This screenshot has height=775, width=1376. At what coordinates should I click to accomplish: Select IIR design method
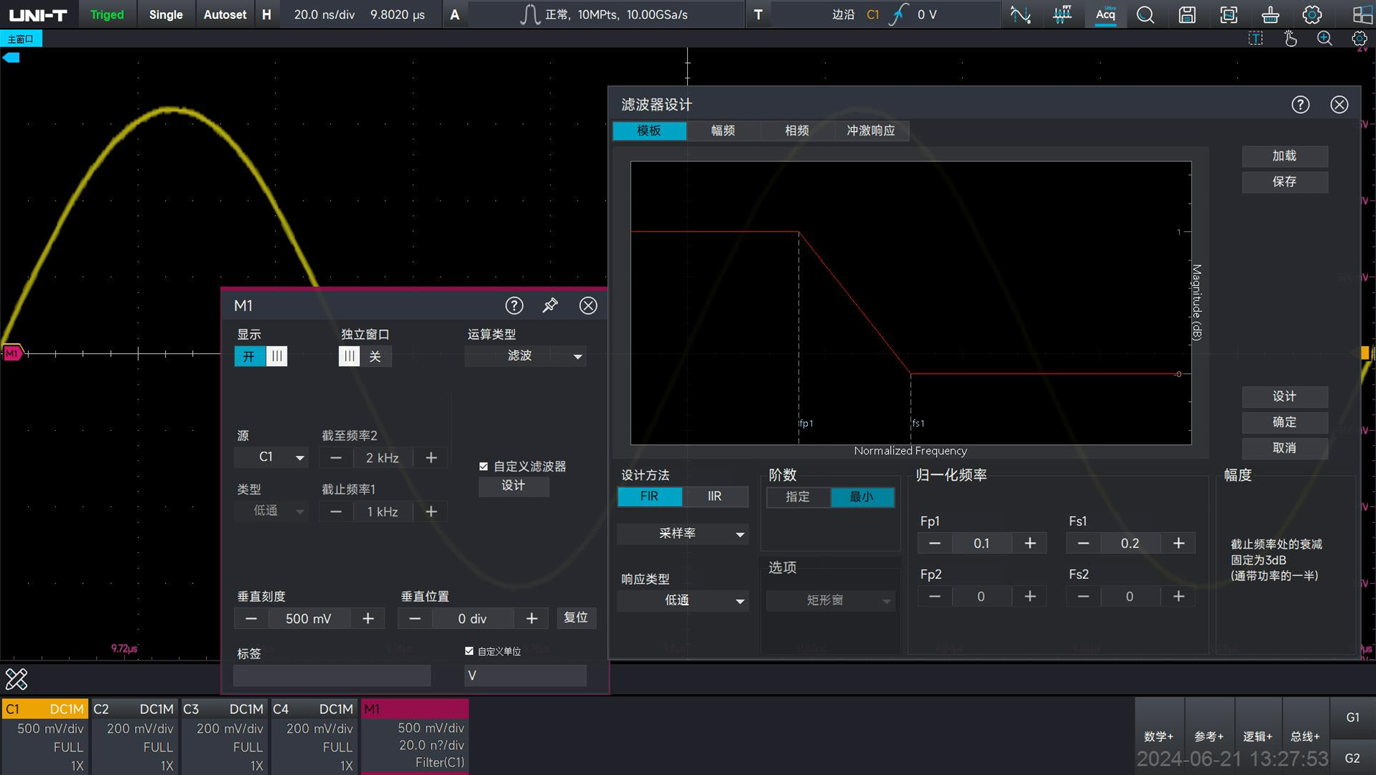coord(714,496)
